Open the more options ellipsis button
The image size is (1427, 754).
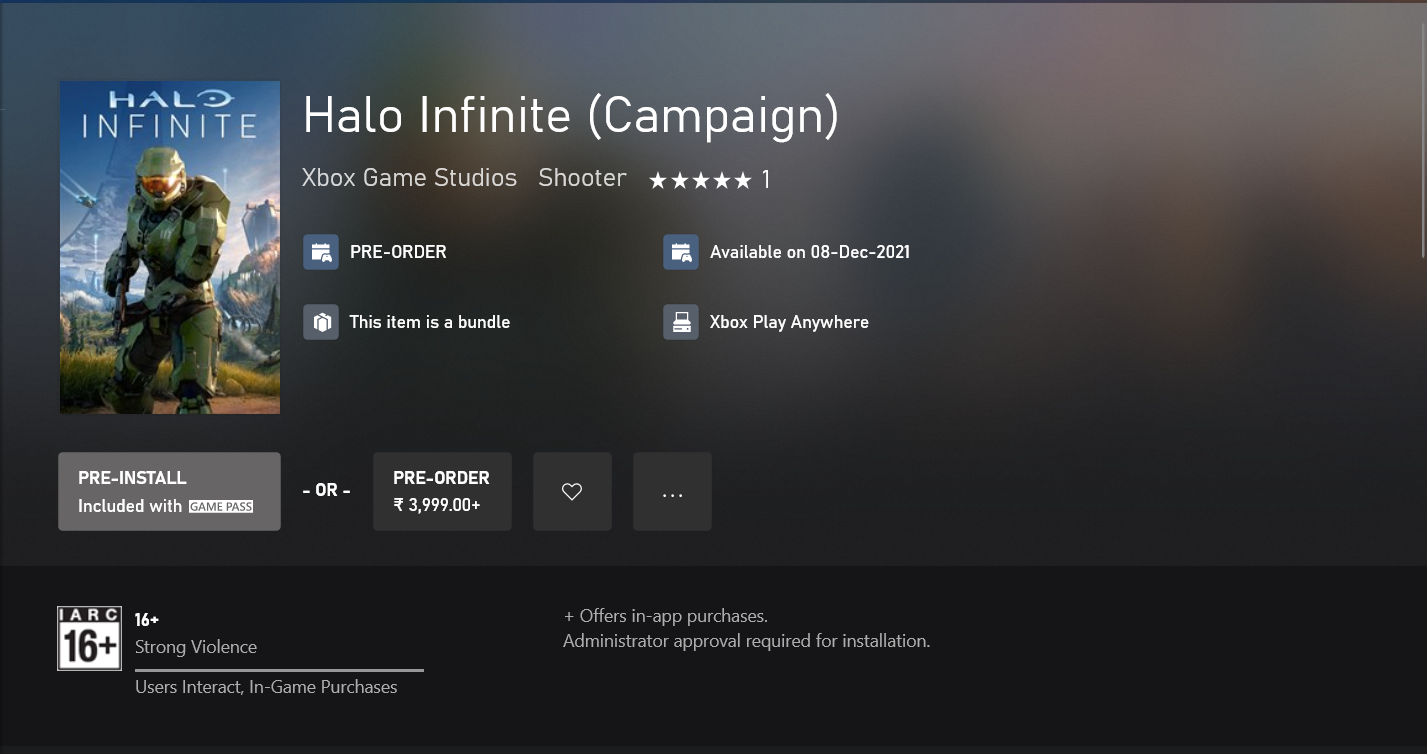coord(672,491)
